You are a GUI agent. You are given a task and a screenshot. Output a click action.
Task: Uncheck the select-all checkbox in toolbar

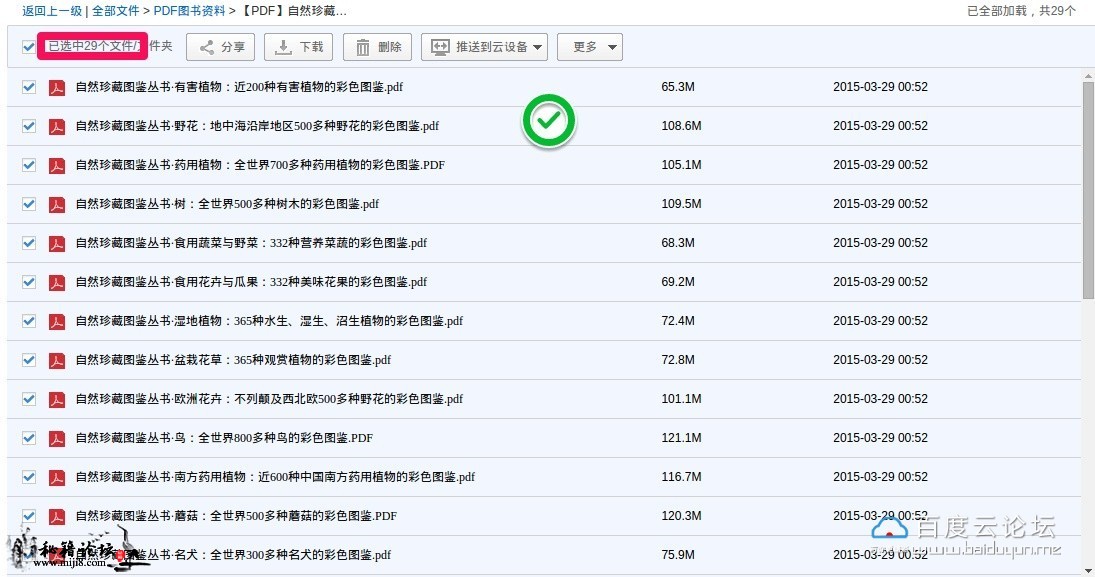click(x=28, y=46)
